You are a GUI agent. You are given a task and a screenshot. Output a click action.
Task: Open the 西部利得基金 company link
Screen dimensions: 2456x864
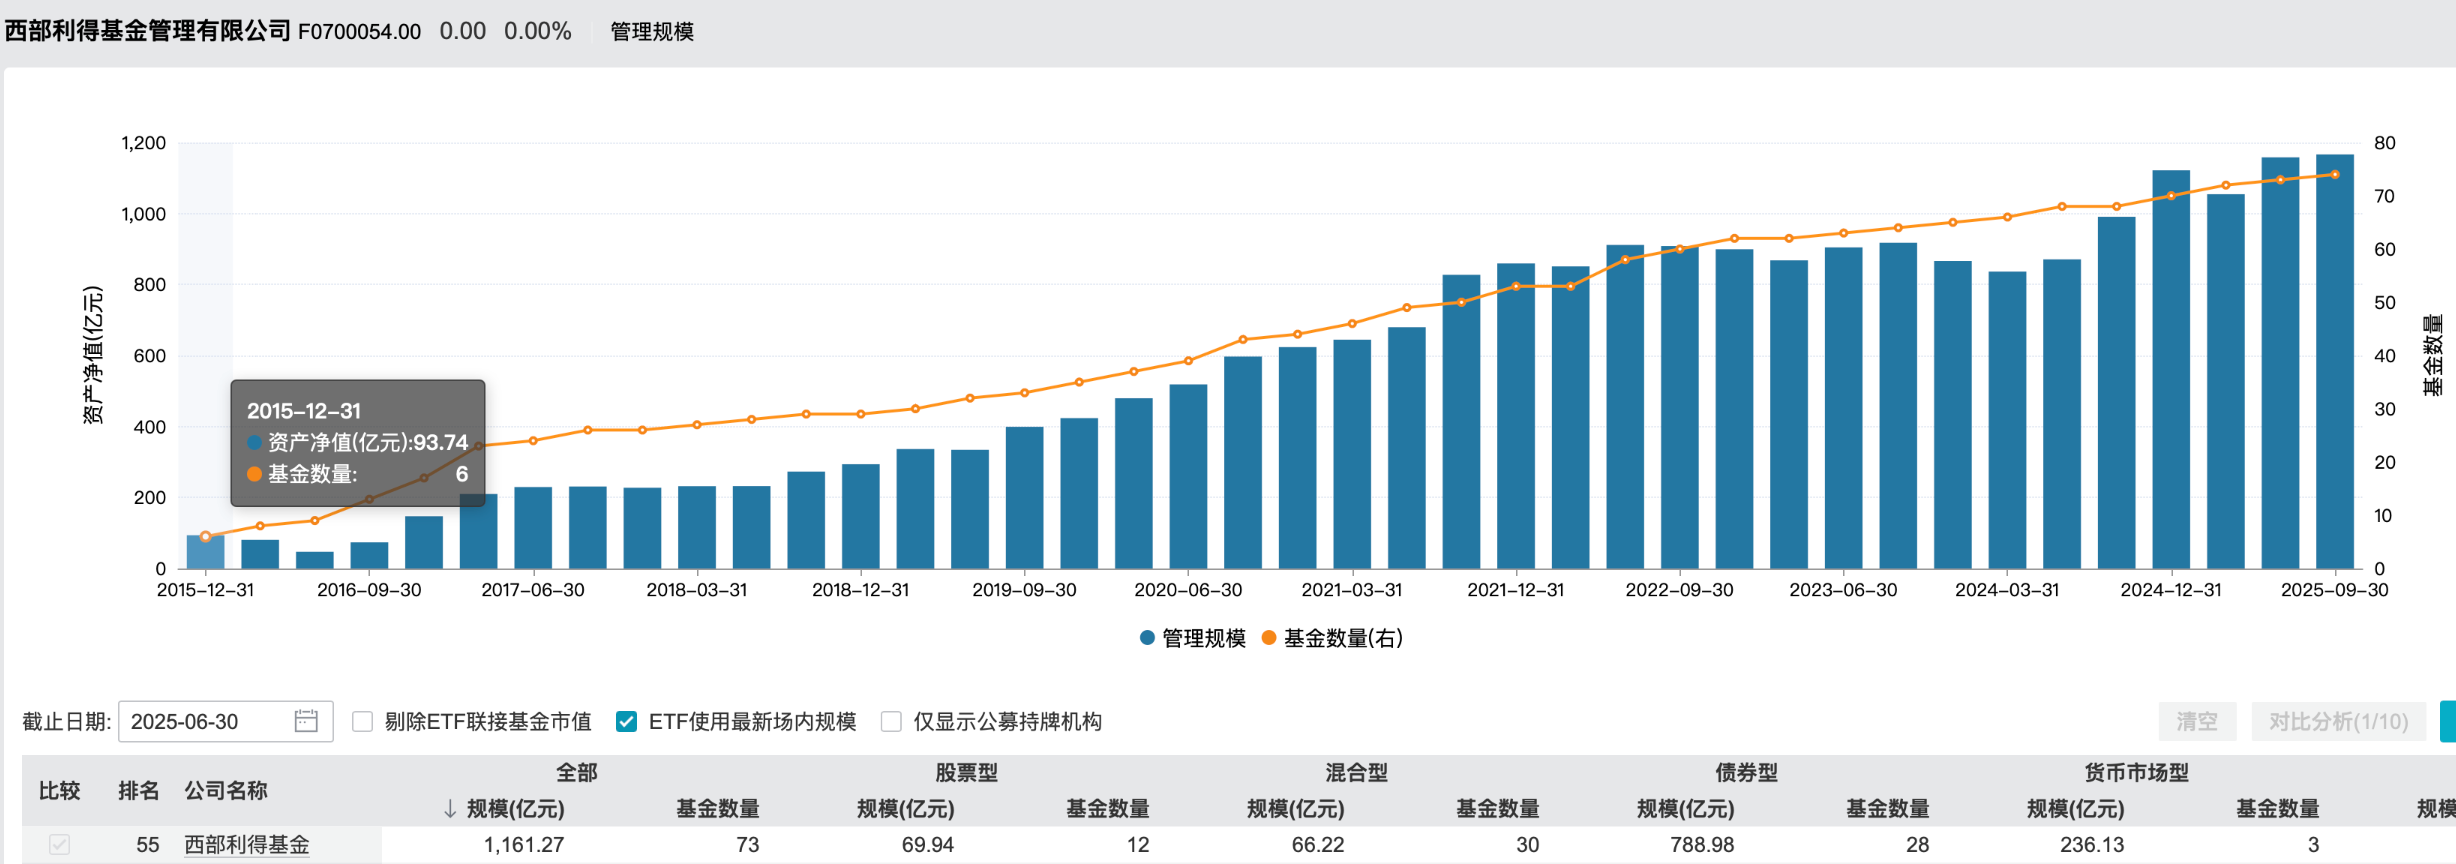pyautogui.click(x=247, y=845)
